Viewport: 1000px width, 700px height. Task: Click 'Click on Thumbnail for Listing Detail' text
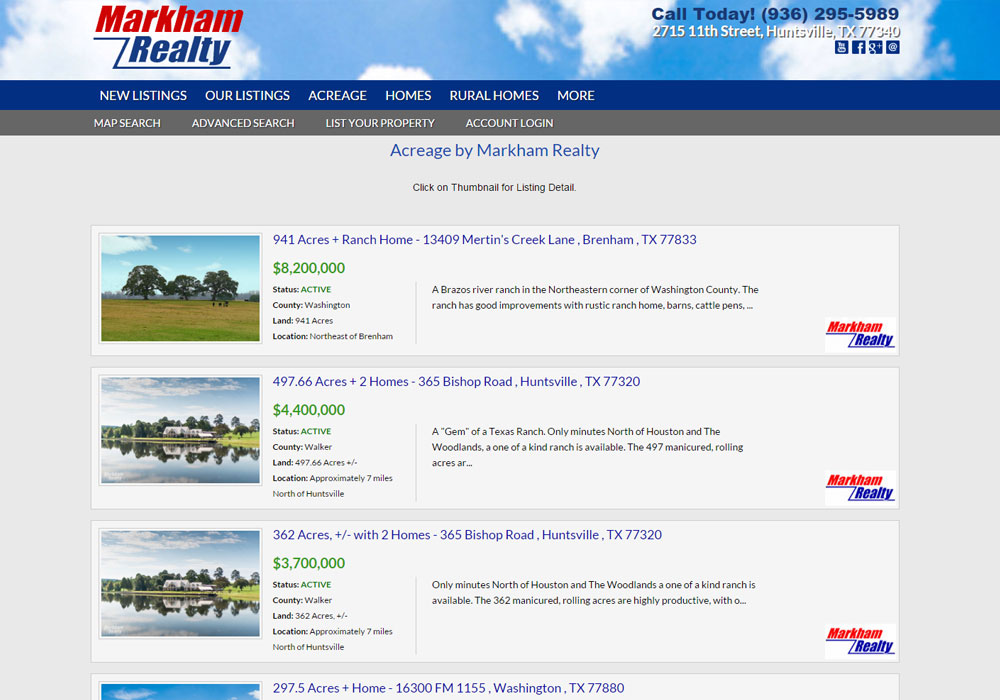(x=494, y=187)
